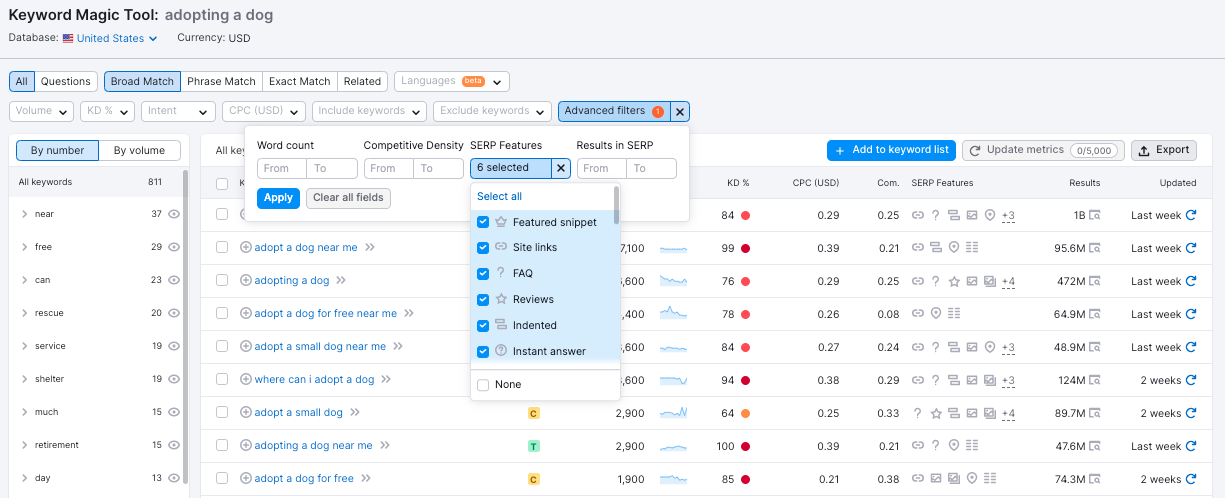Add 'adopt a dog for free' plus icon

click(x=246, y=479)
